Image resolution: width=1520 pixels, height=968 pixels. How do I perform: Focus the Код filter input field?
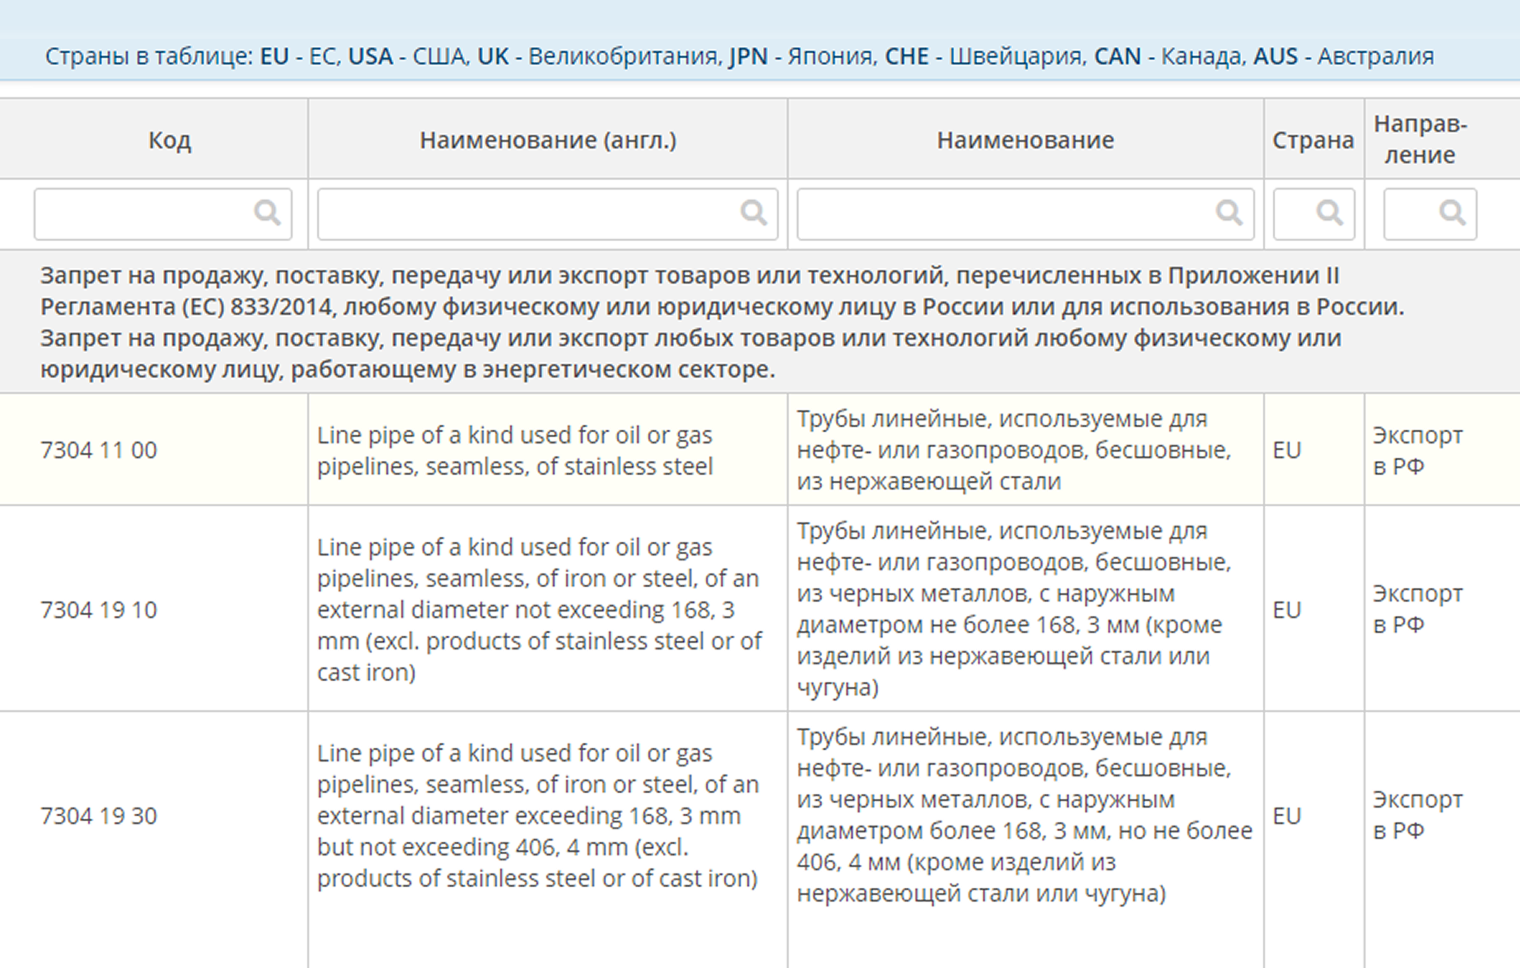pyautogui.click(x=145, y=213)
